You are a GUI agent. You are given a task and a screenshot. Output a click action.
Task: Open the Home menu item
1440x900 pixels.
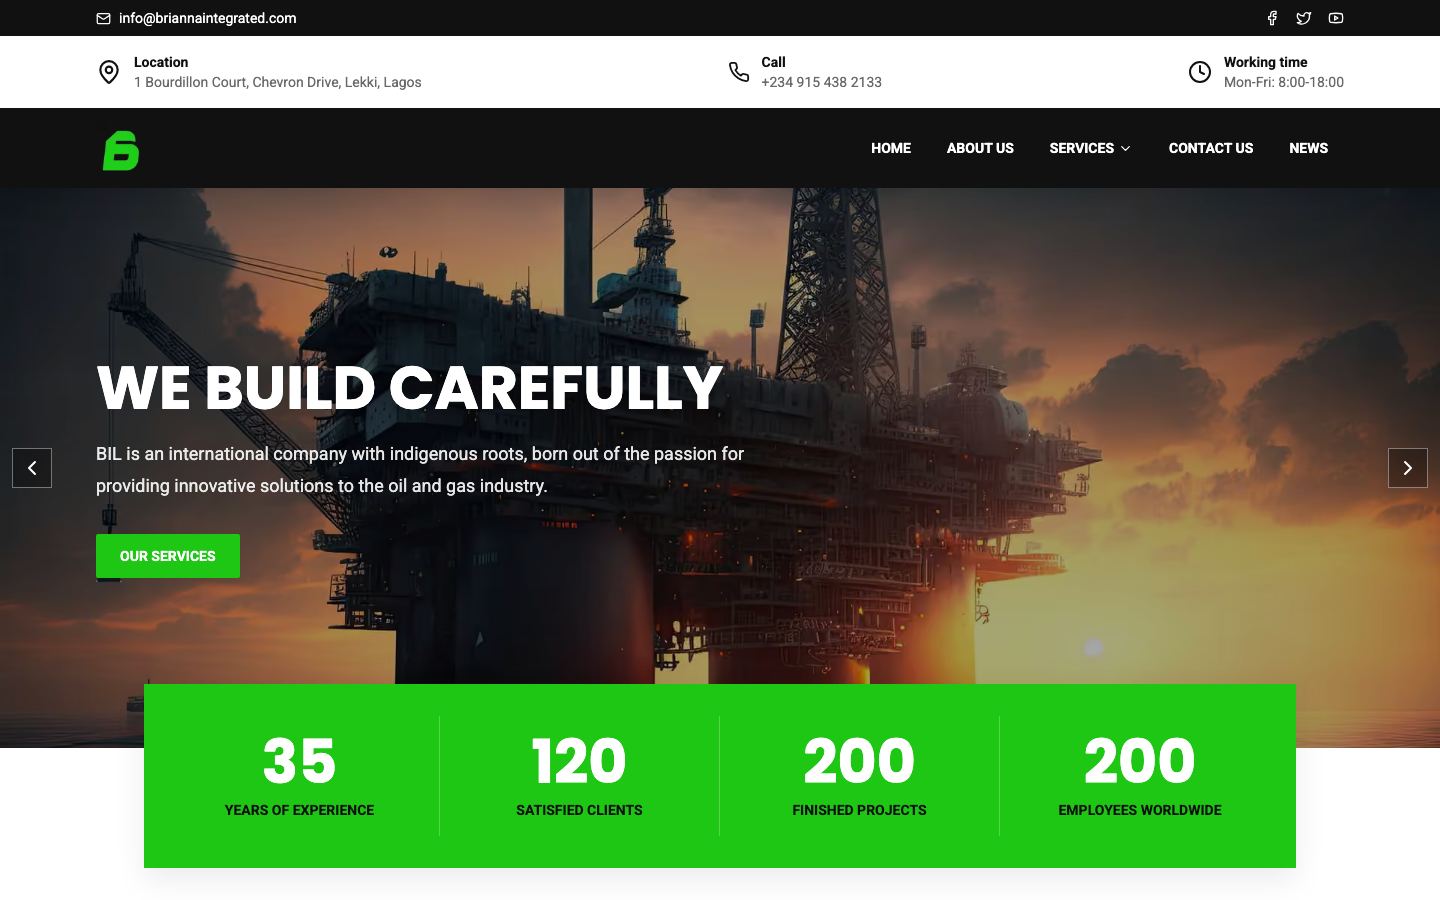pyautogui.click(x=891, y=148)
